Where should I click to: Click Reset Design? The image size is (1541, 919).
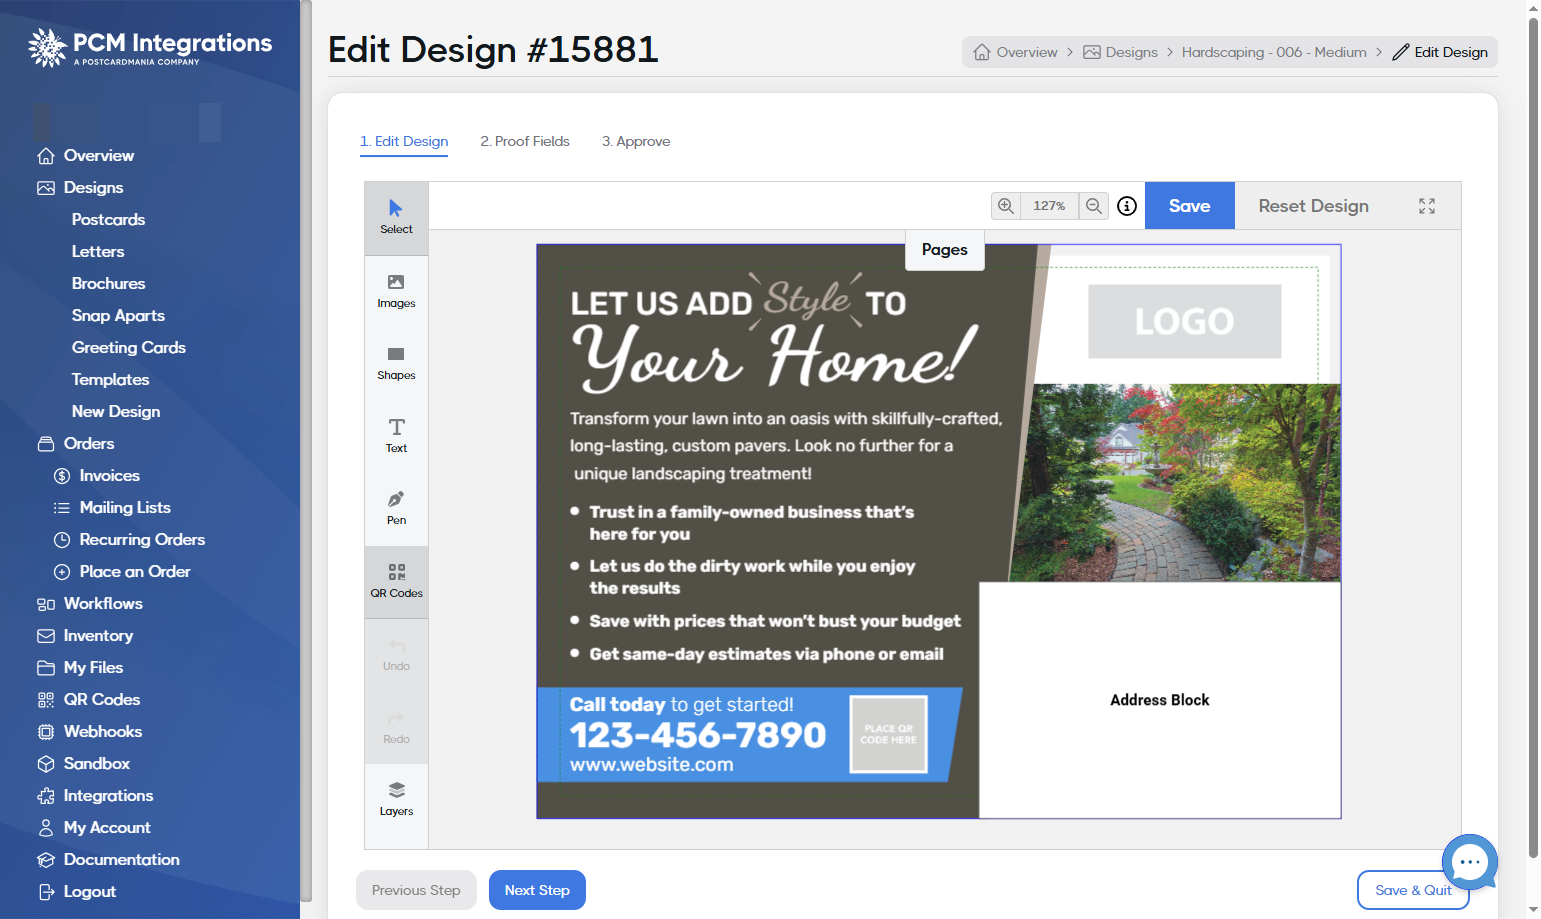tap(1314, 206)
